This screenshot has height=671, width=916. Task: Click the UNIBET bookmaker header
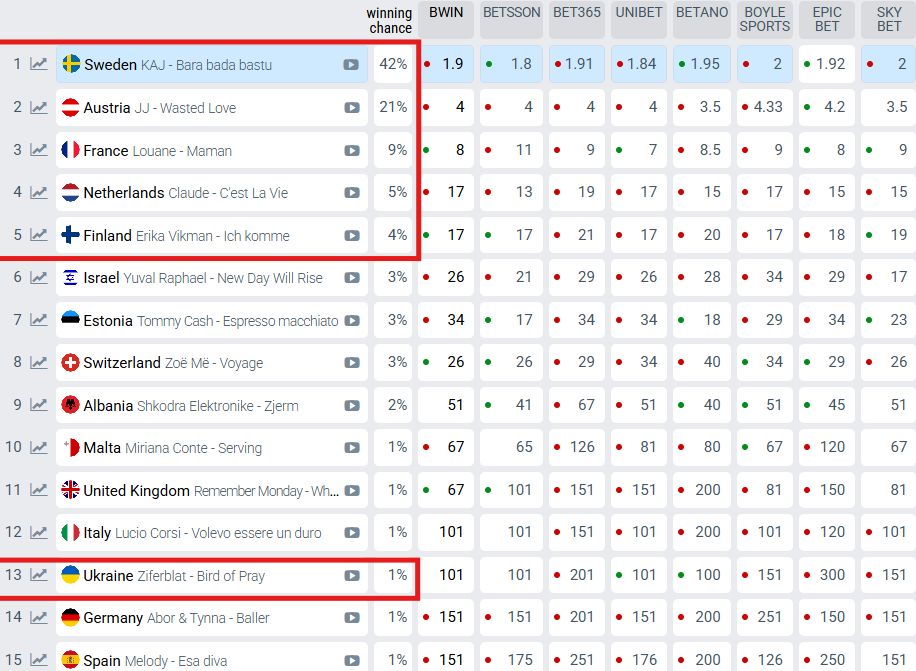(x=638, y=13)
